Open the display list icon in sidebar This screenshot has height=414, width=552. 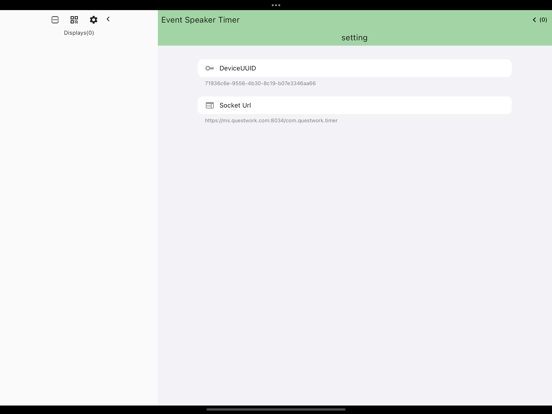[55, 20]
